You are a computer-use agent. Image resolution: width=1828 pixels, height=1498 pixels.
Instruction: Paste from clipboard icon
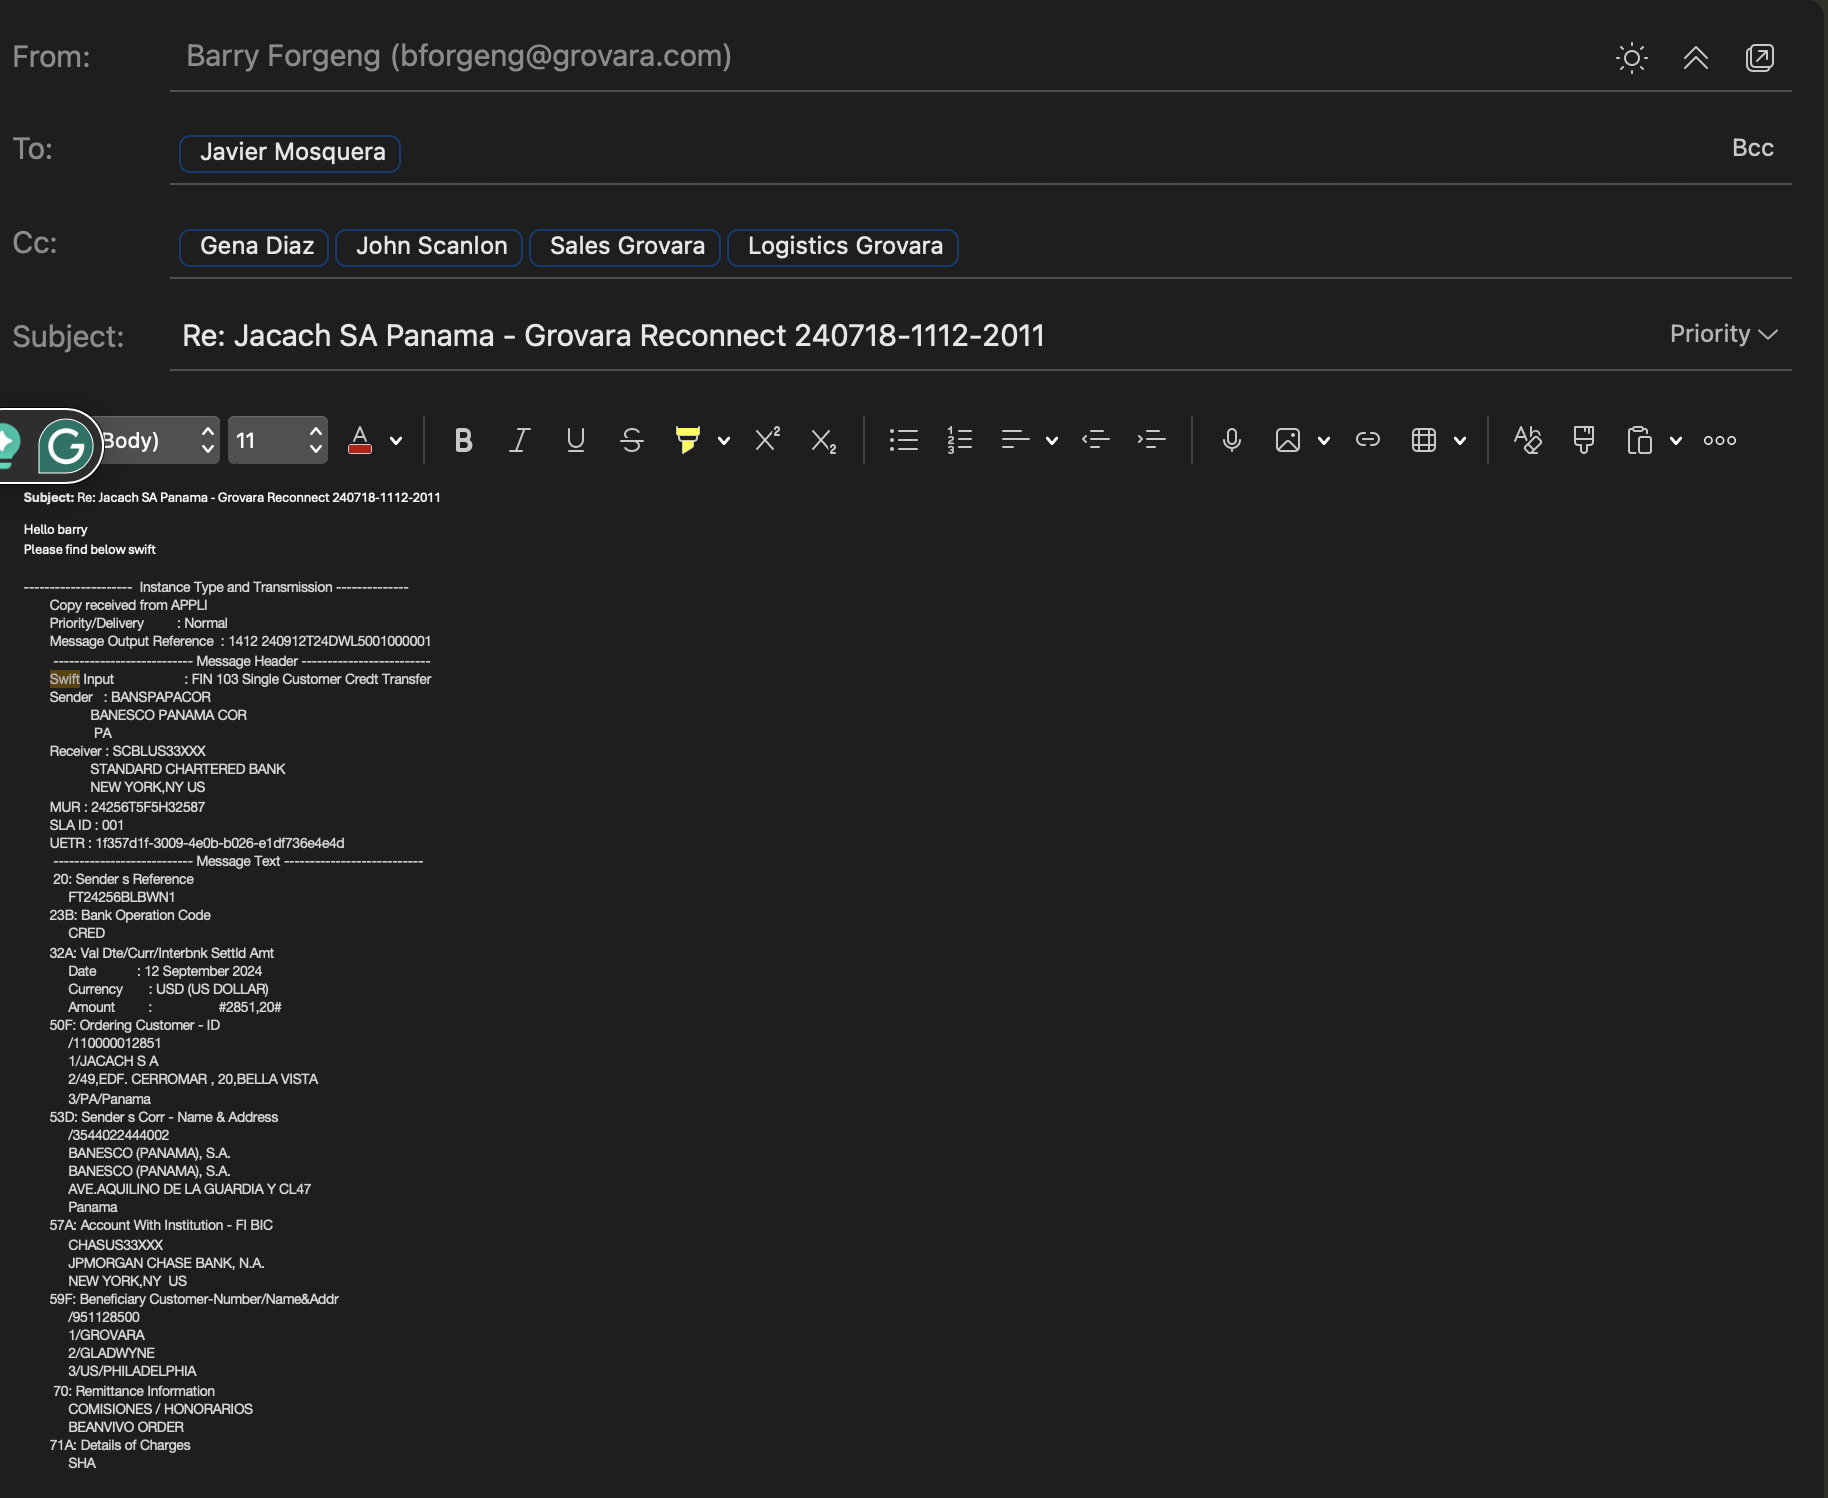[x=1639, y=440]
